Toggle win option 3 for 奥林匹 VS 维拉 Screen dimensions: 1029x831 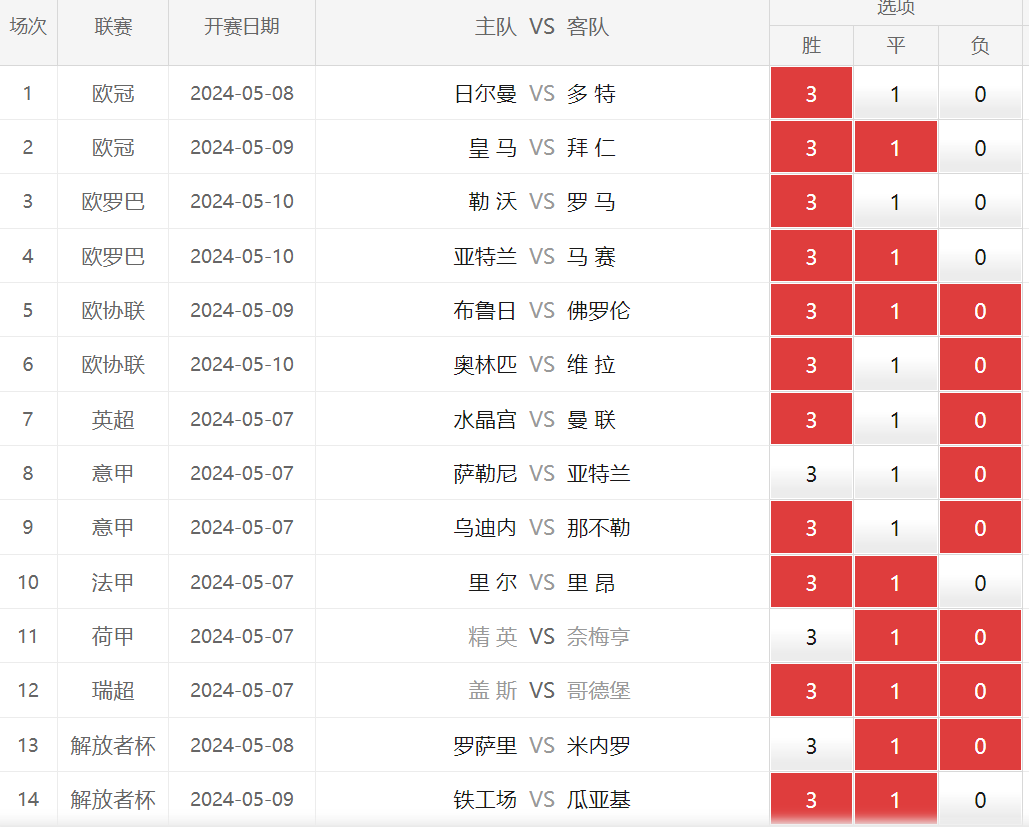[x=811, y=364]
